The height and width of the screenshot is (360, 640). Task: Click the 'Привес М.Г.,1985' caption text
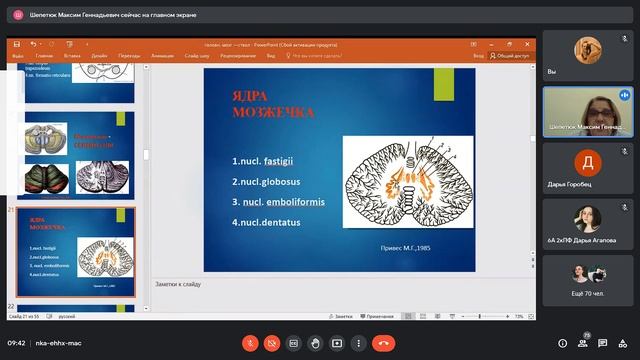coord(405,248)
